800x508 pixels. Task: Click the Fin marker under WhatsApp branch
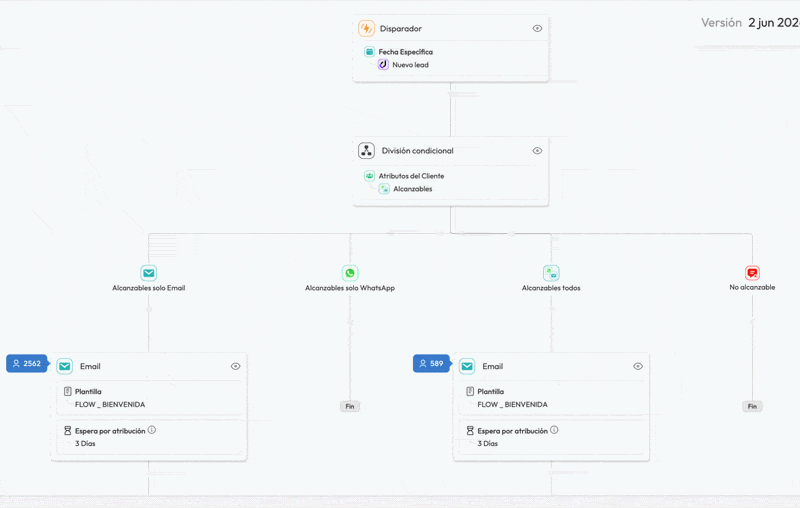pos(350,407)
